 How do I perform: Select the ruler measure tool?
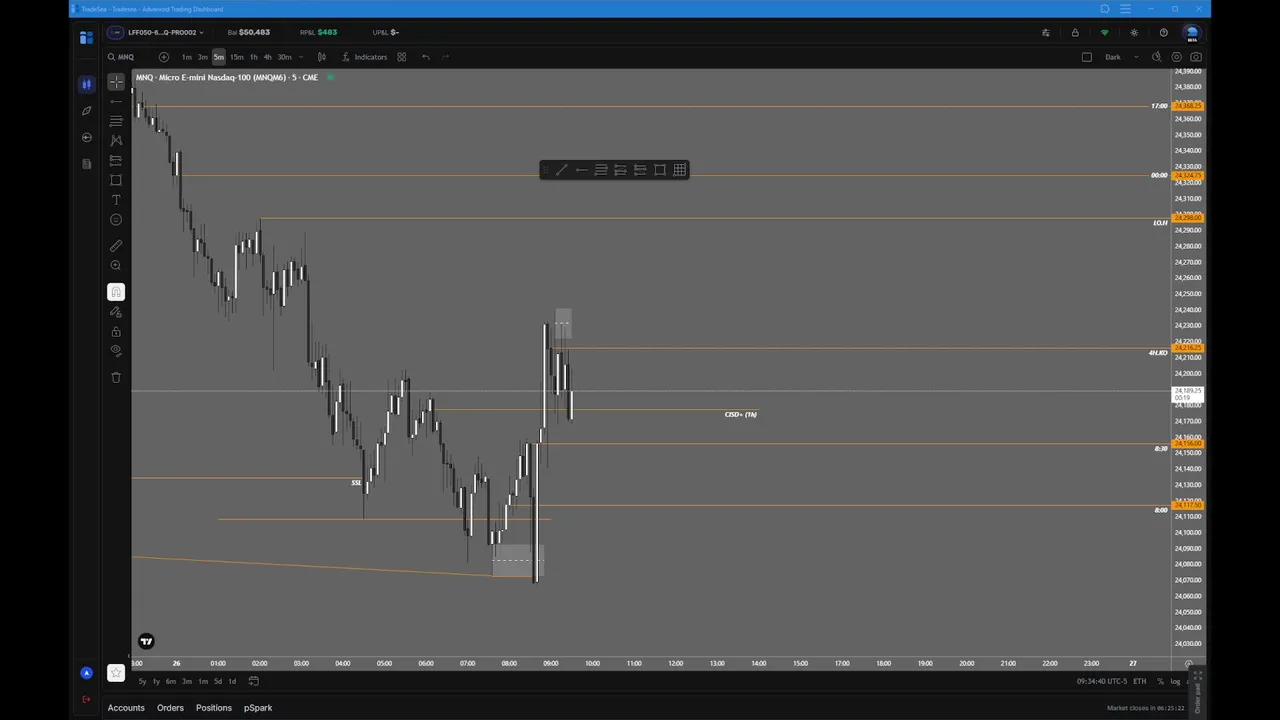(116, 245)
